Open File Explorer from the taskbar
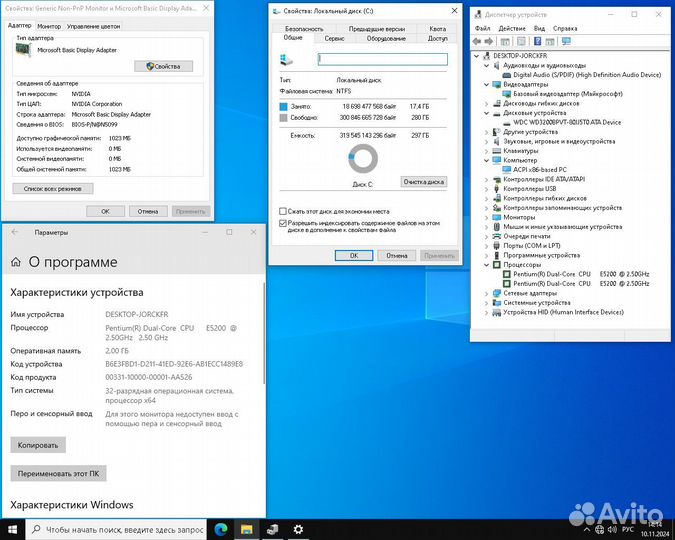The height and width of the screenshot is (540, 675). click(x=245, y=529)
